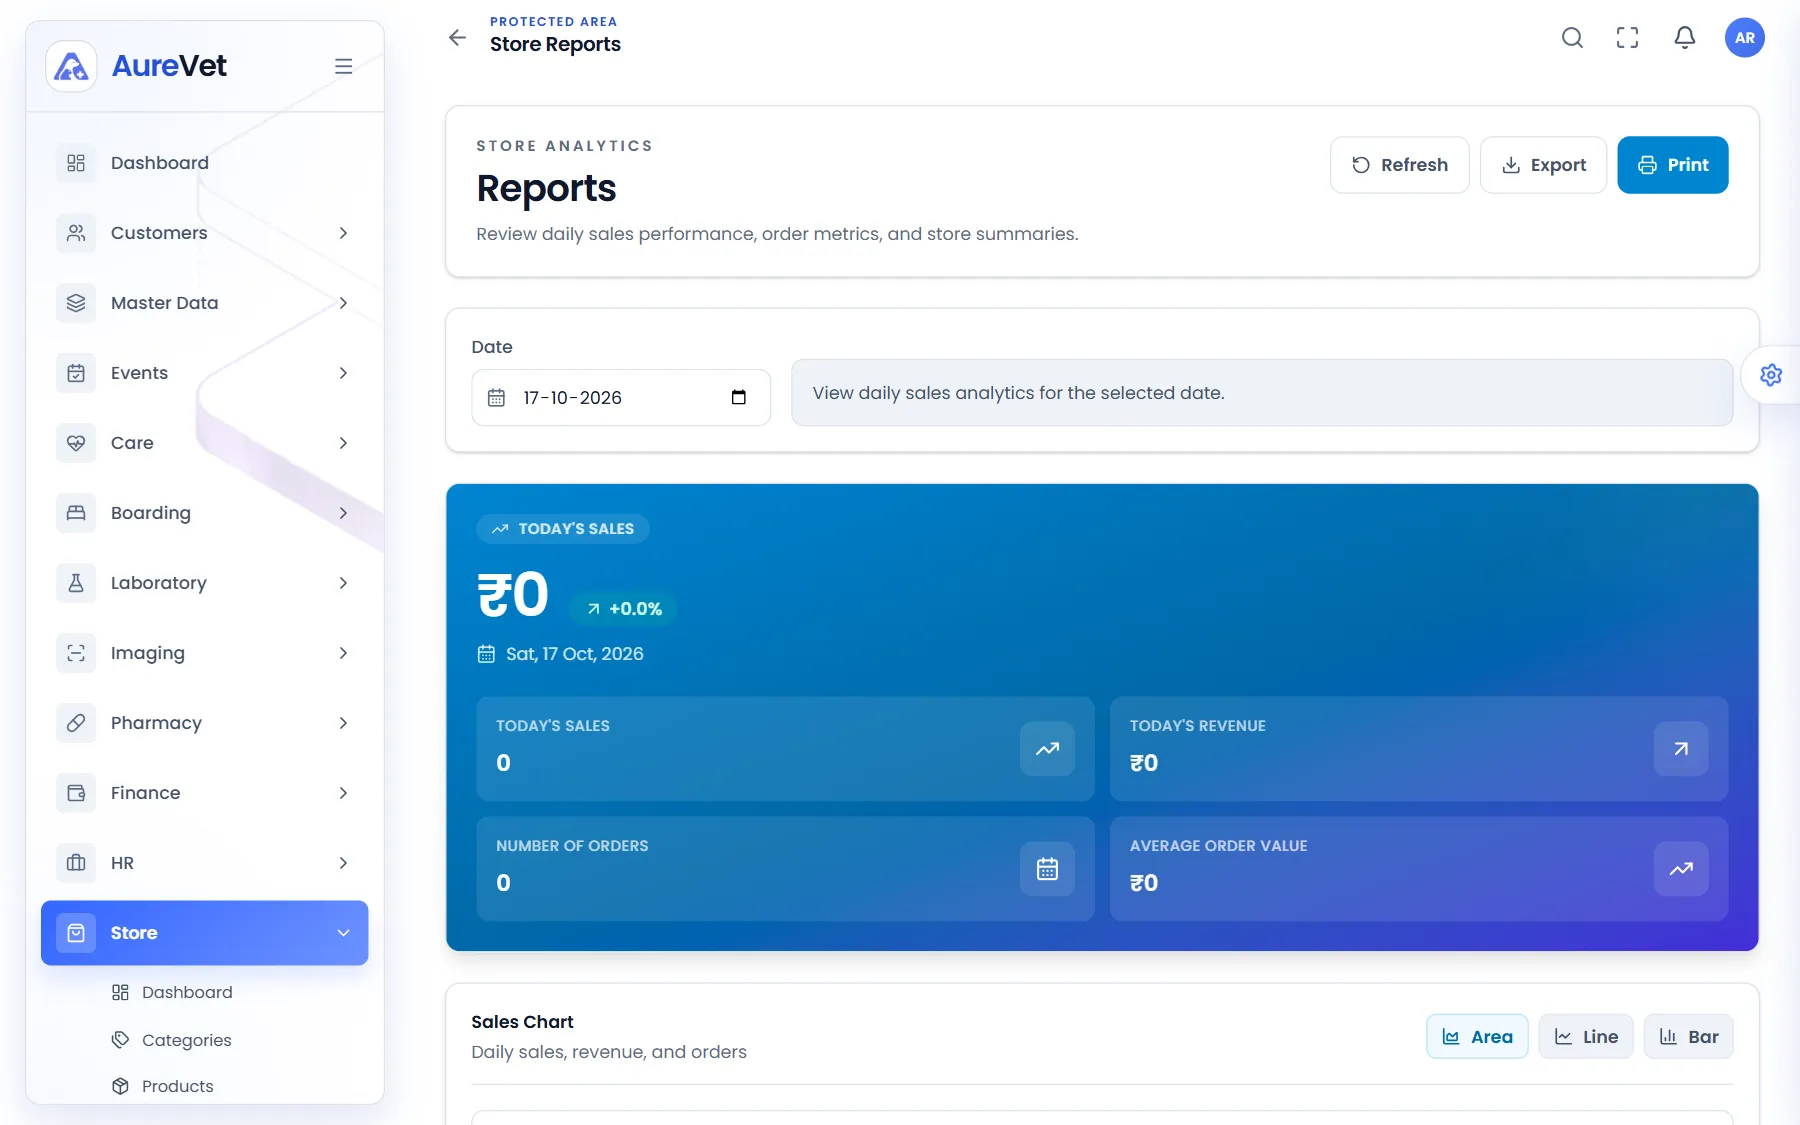Click trend icon in Average Order Value card
The image size is (1800, 1125).
click(1681, 869)
